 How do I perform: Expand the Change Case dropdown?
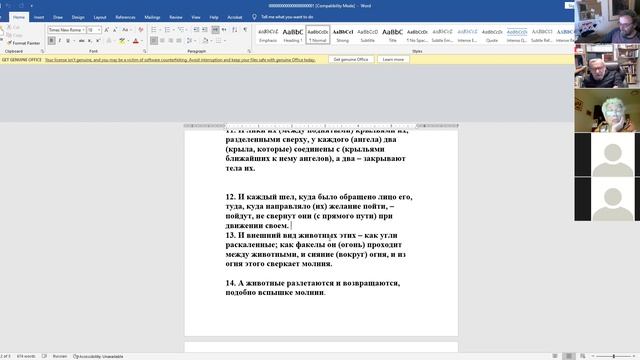click(x=131, y=30)
